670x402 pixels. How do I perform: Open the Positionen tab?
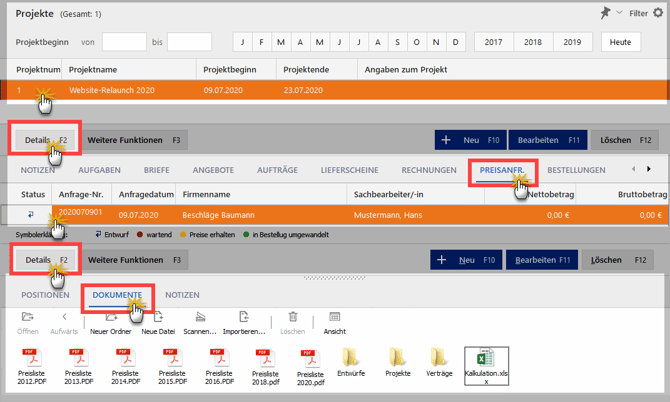[x=45, y=295]
